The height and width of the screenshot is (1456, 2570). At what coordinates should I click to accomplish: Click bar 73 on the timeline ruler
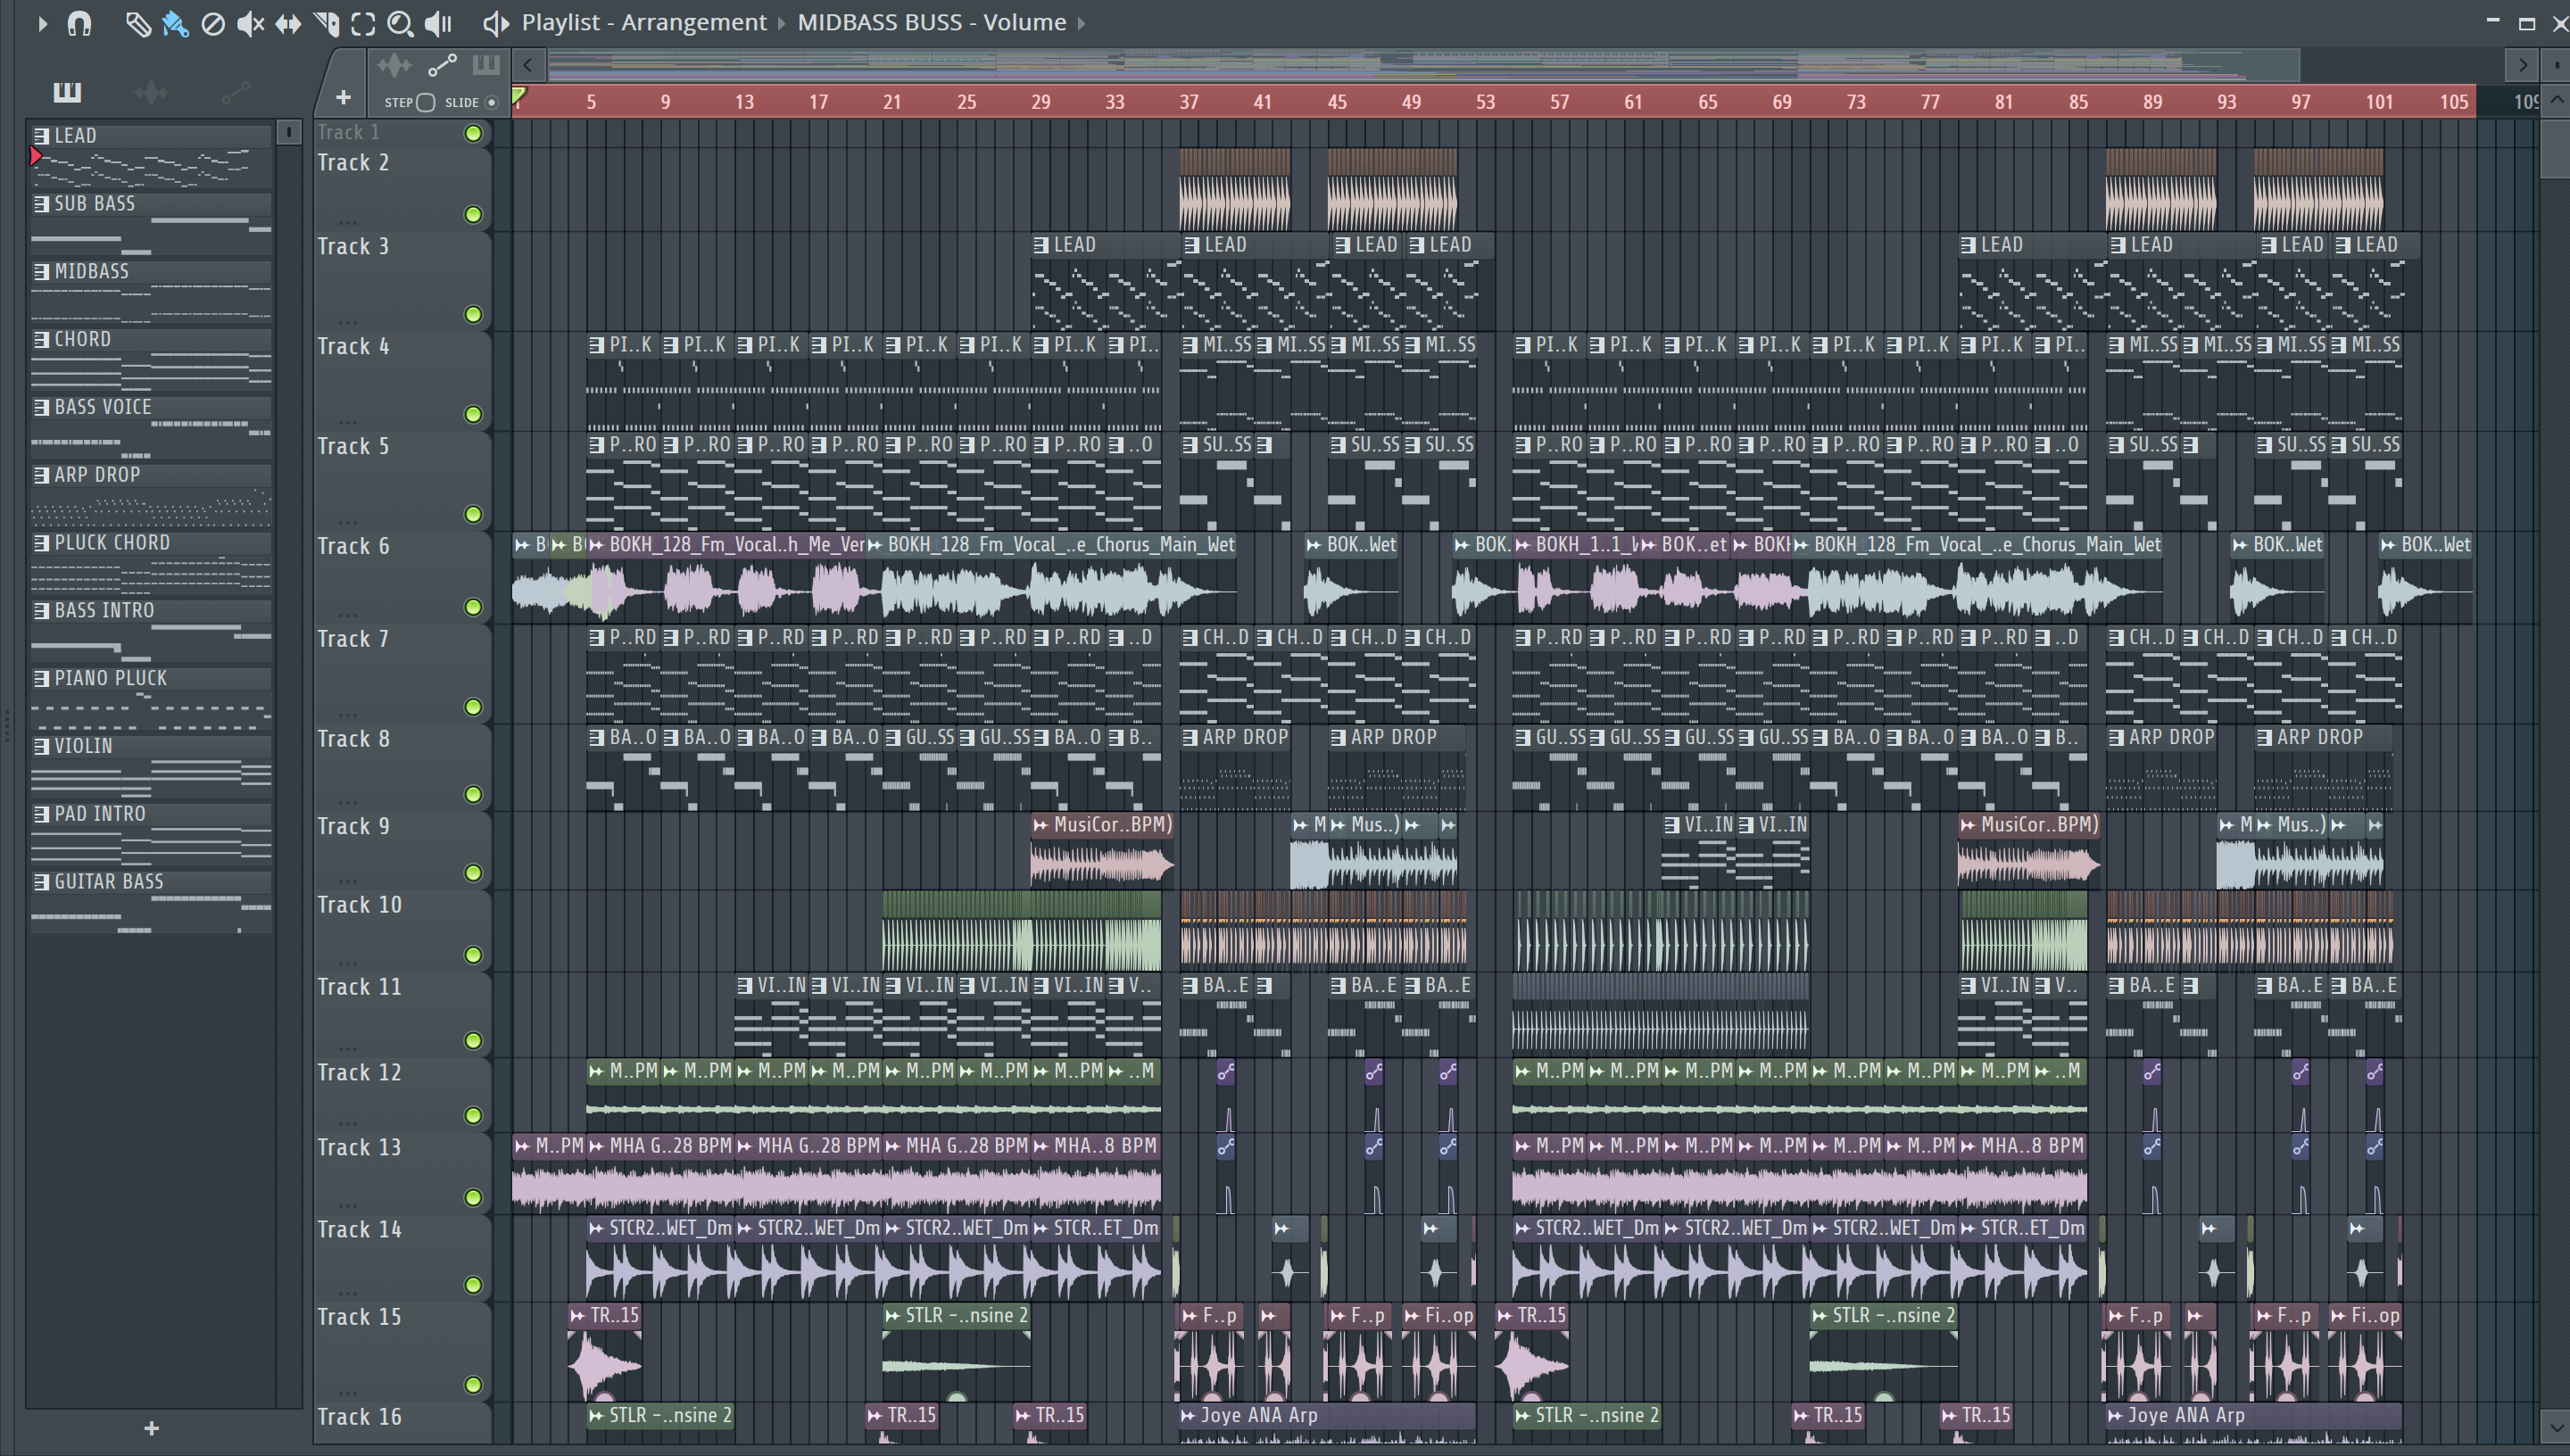(1856, 102)
